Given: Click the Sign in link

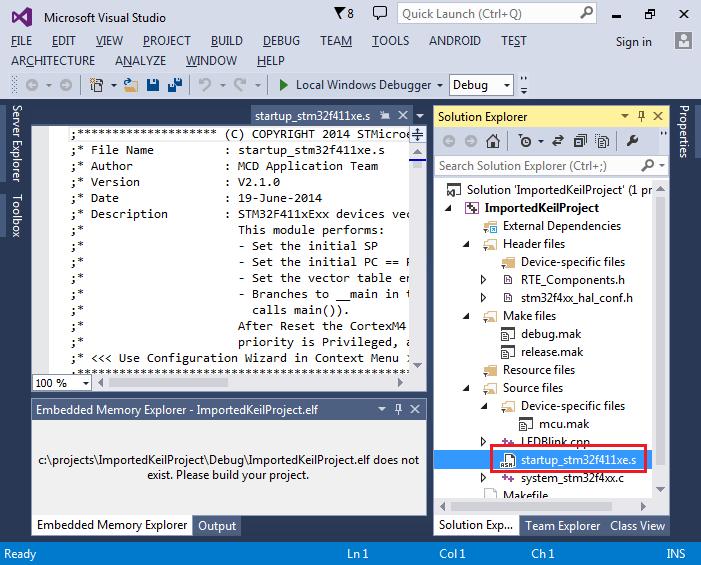Looking at the screenshot, I should click(633, 41).
